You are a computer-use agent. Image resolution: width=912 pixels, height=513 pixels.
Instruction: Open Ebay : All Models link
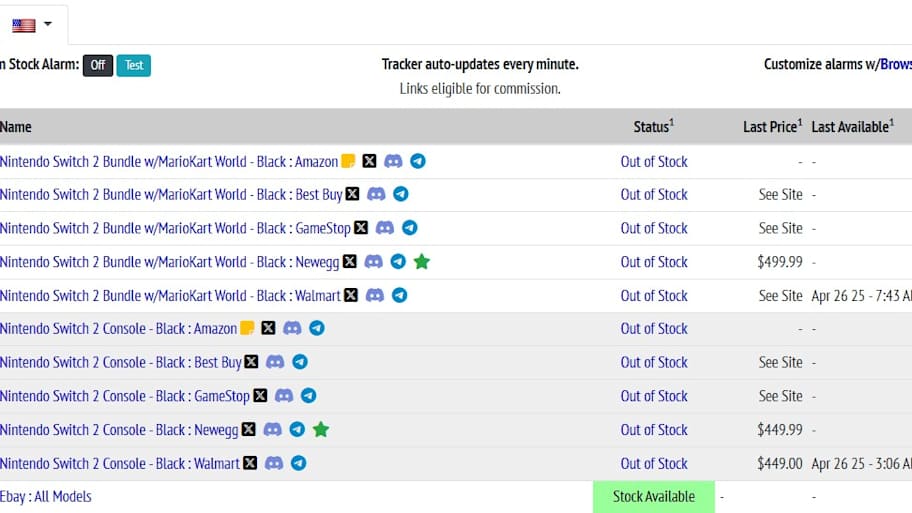[46, 497]
